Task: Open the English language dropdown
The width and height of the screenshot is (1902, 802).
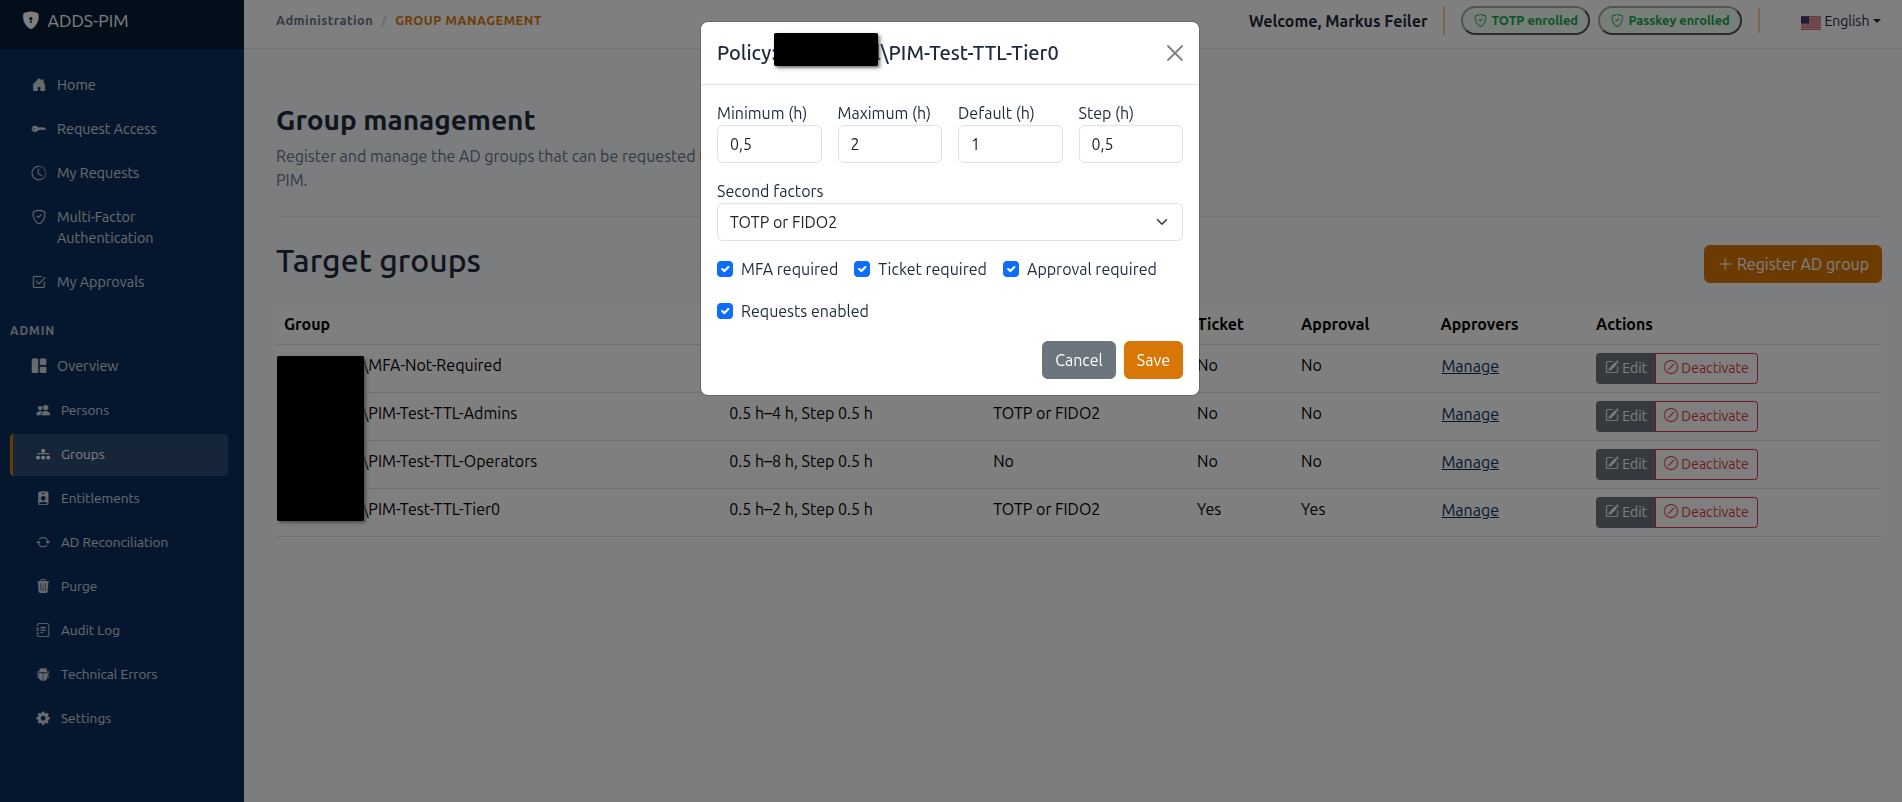Action: 1840,21
